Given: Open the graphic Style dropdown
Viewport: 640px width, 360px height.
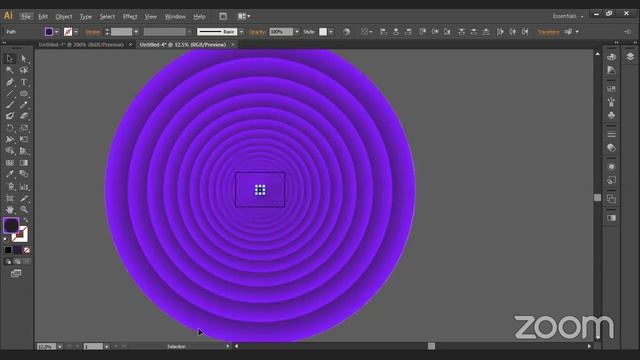Looking at the screenshot, I should click(x=331, y=32).
